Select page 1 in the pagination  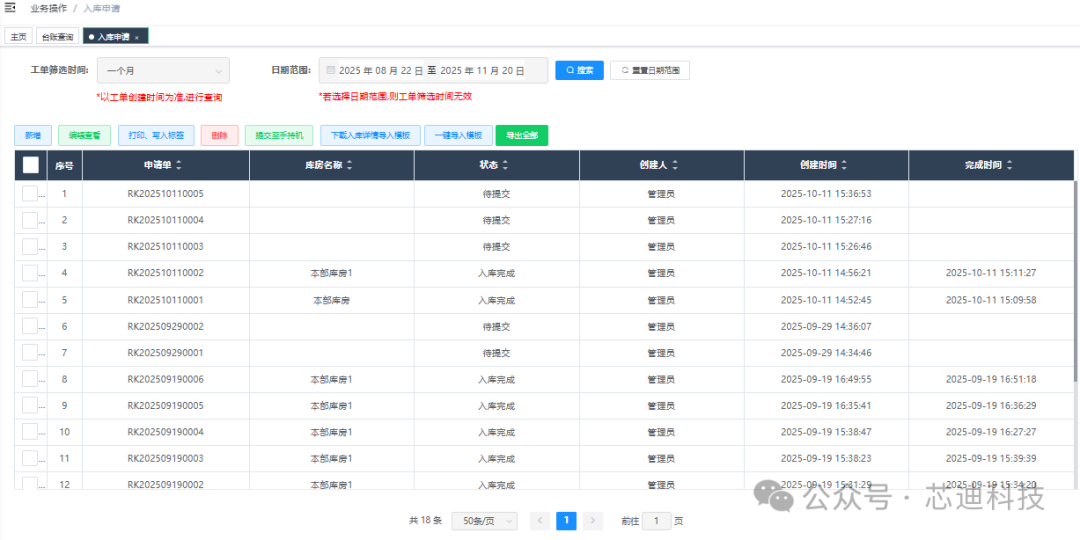(x=566, y=521)
